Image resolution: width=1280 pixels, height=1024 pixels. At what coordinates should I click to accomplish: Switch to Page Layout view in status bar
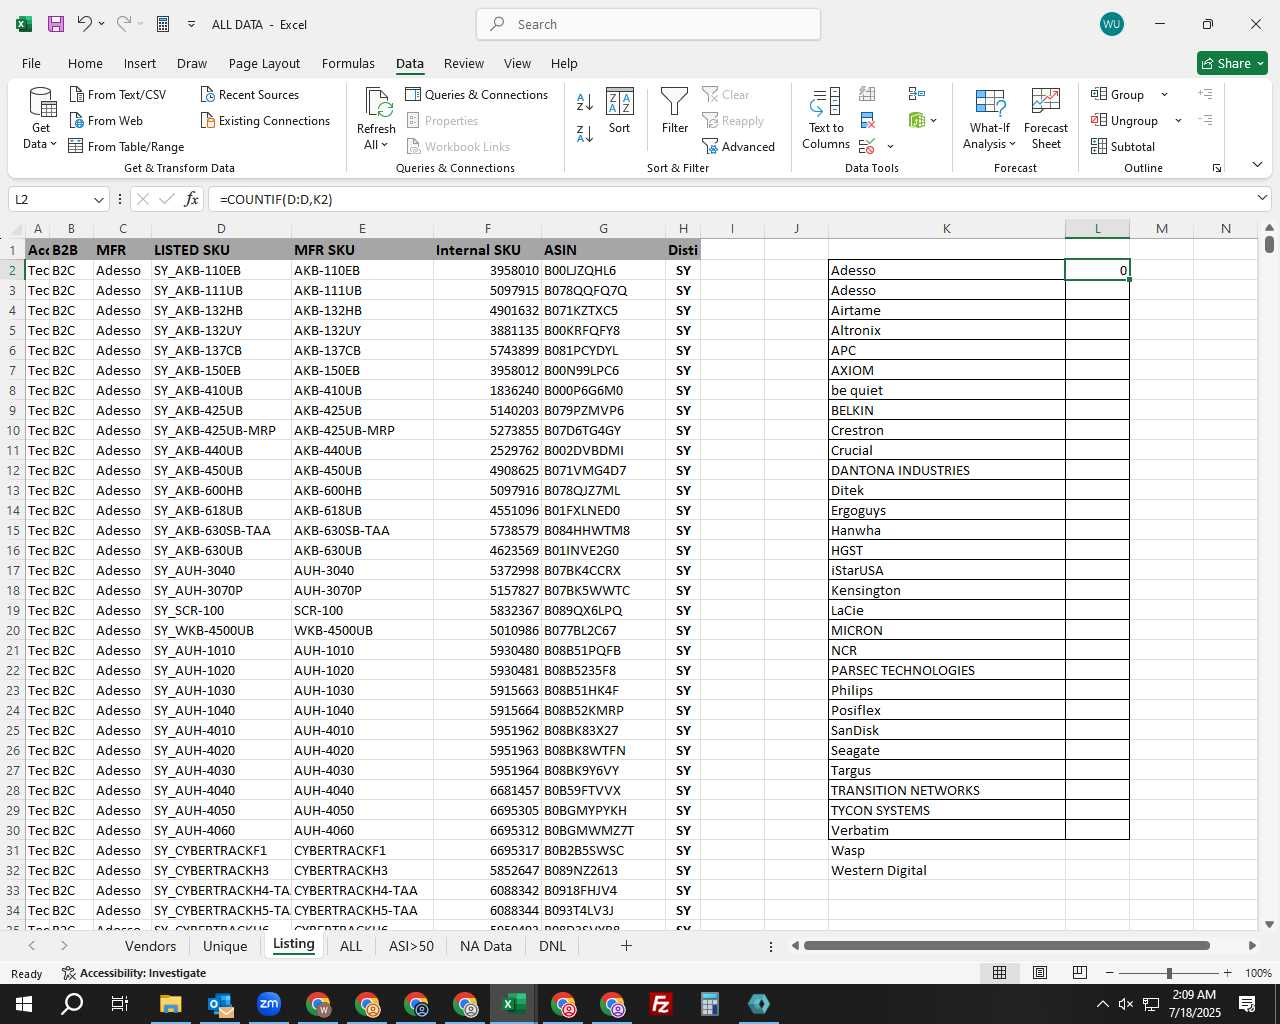tap(1040, 973)
